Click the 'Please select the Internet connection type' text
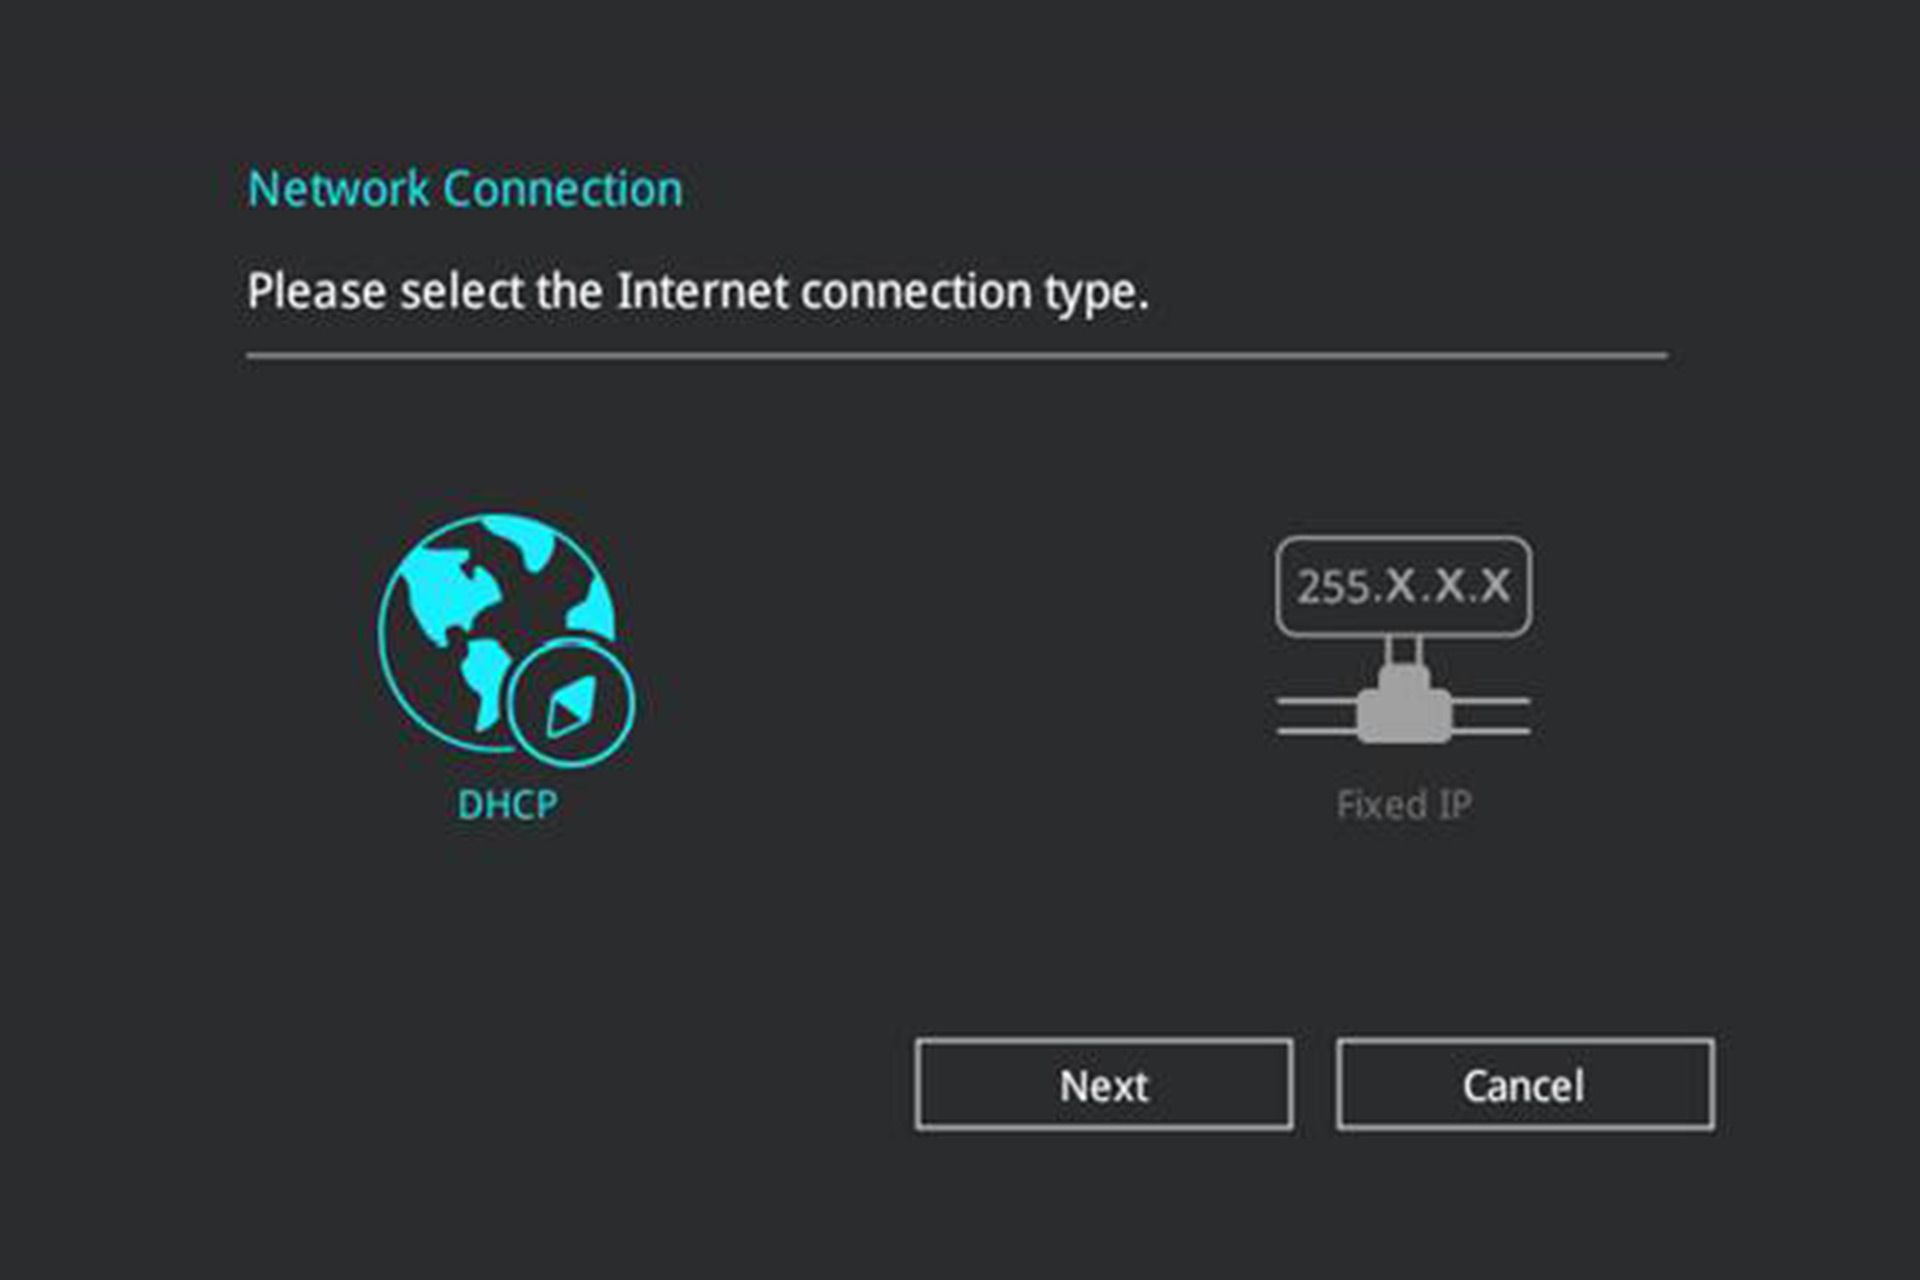 click(697, 292)
